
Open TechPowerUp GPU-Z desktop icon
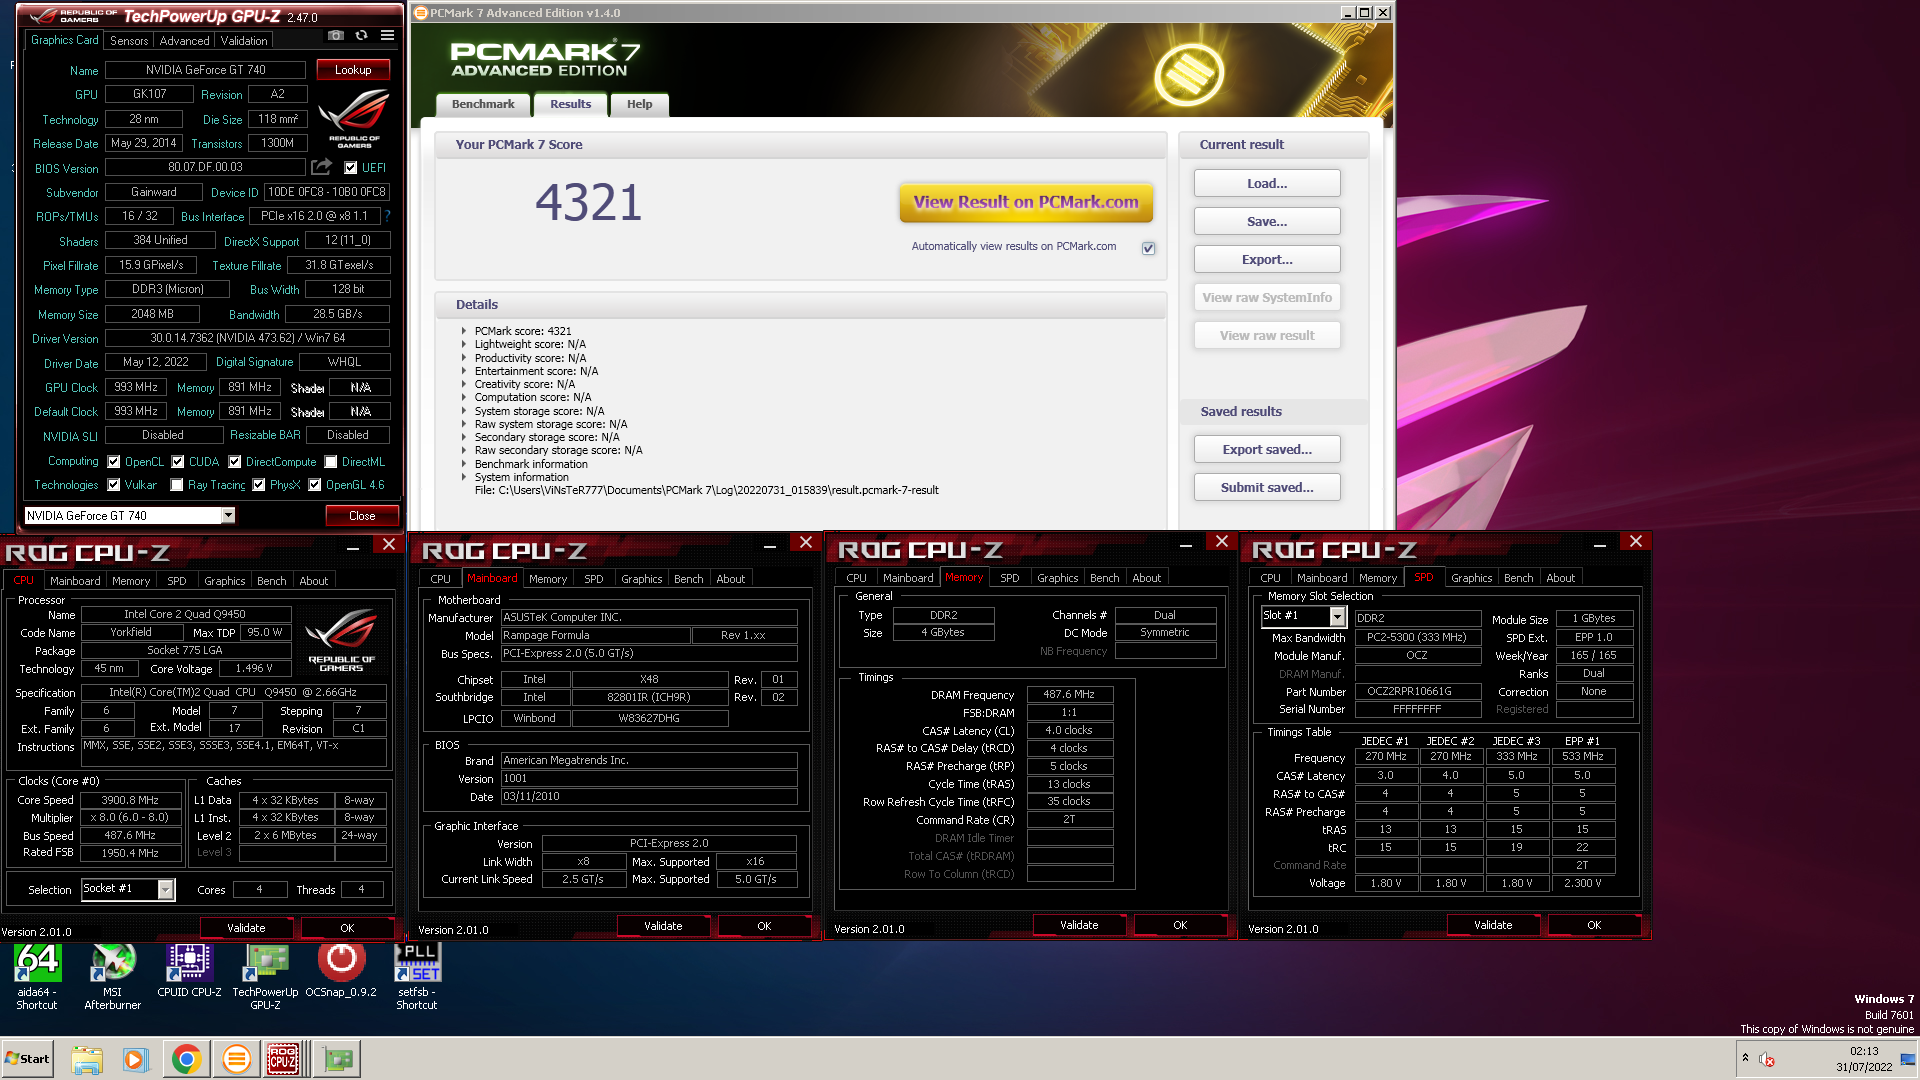pyautogui.click(x=265, y=977)
